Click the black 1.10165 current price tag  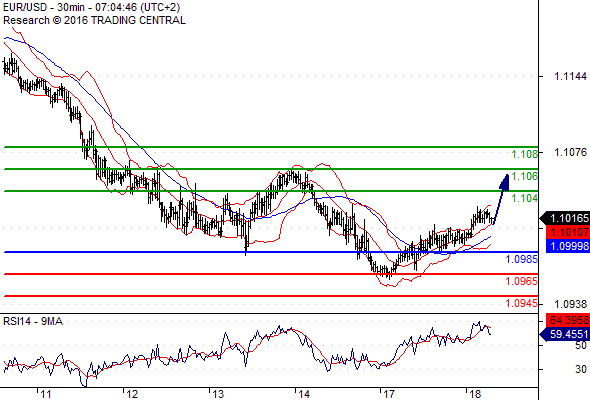pyautogui.click(x=565, y=218)
